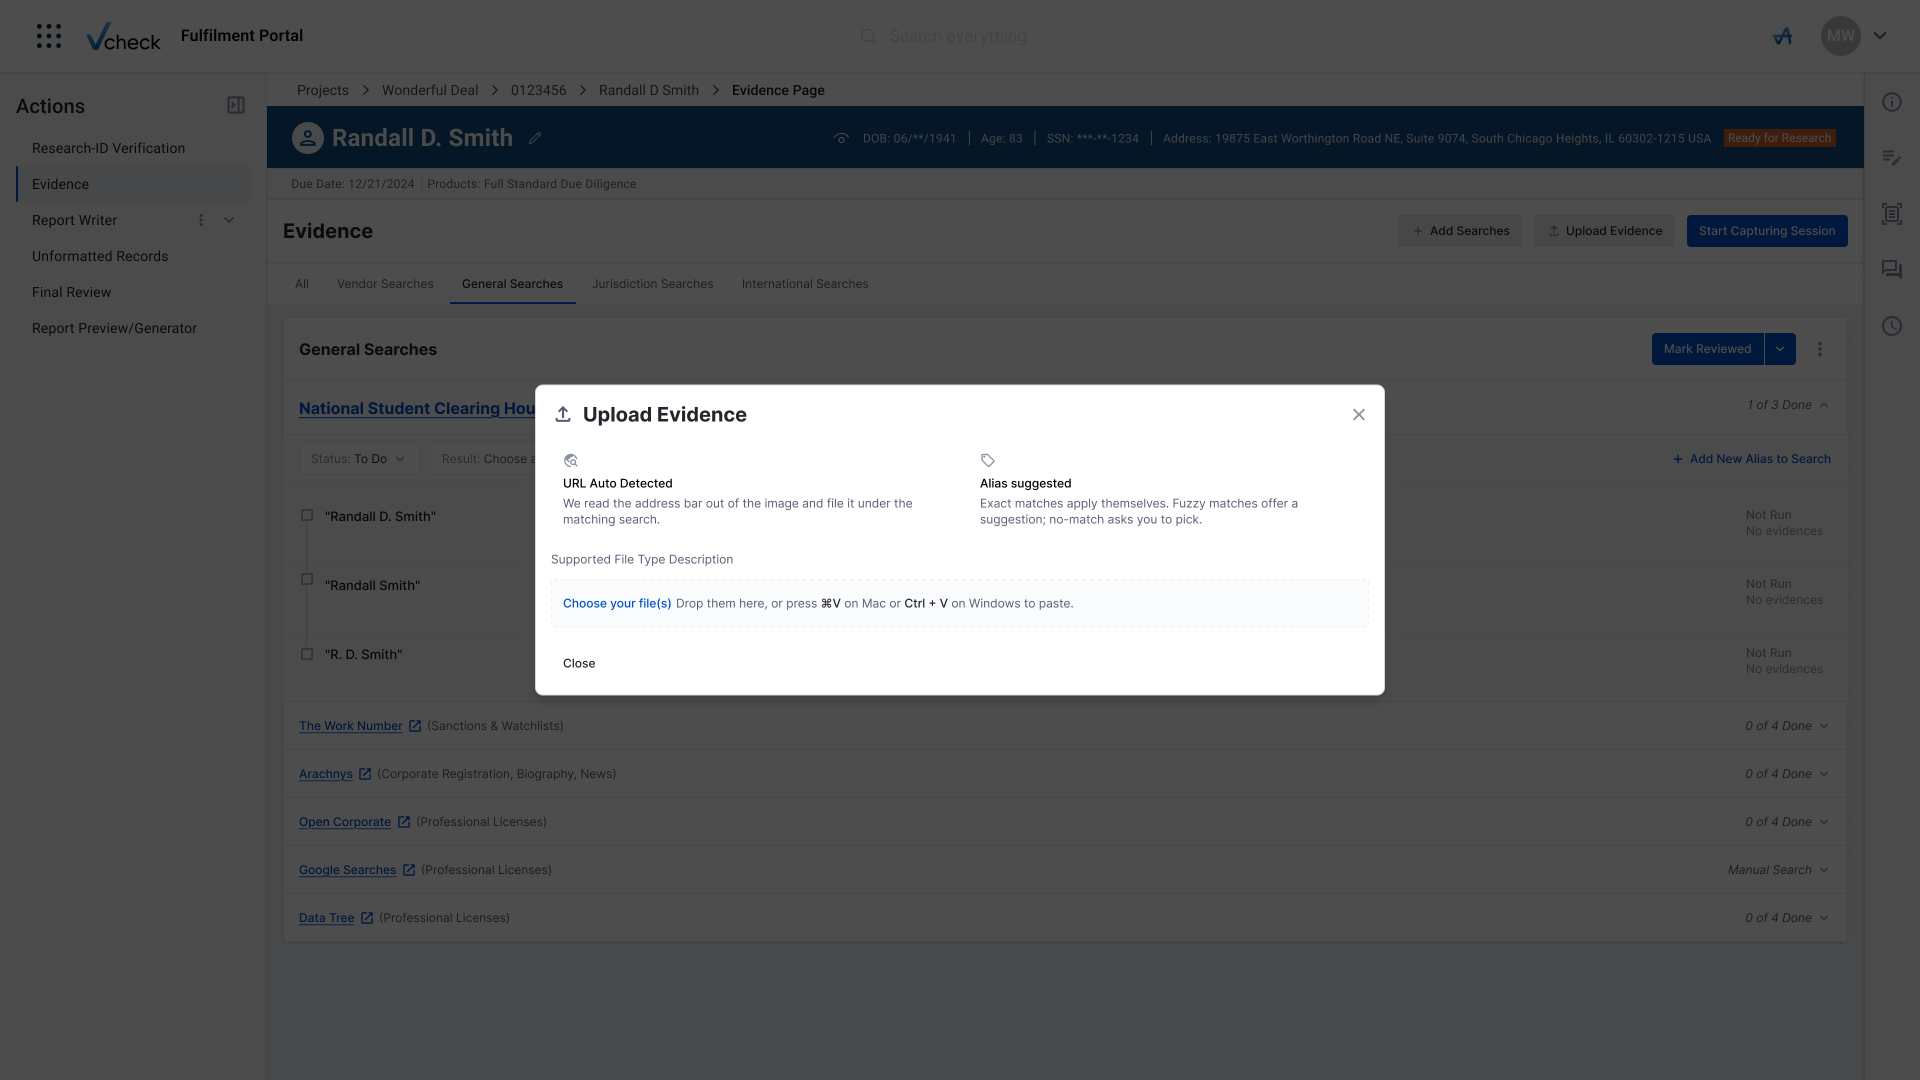This screenshot has height=1080, width=1920.
Task: Click the AI assistant icon in header
Action: (x=1783, y=36)
